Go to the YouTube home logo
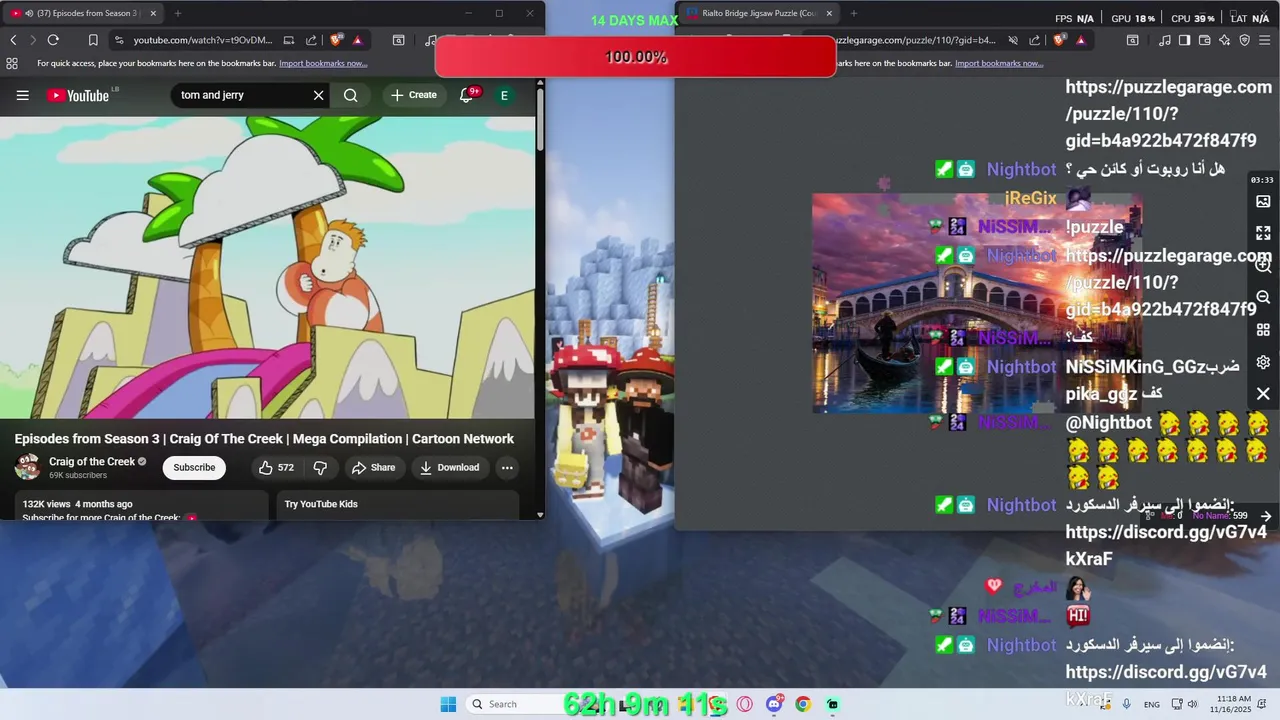The width and height of the screenshot is (1280, 720). click(x=78, y=95)
